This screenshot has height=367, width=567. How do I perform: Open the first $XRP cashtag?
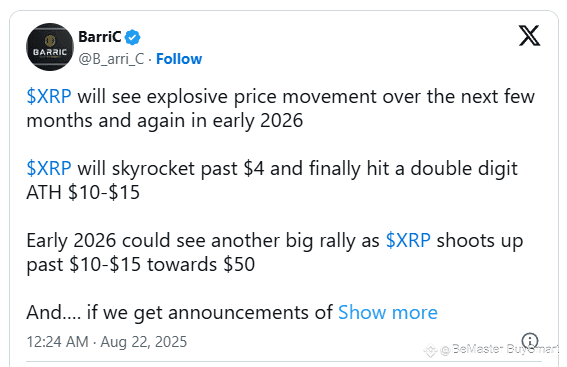(49, 97)
